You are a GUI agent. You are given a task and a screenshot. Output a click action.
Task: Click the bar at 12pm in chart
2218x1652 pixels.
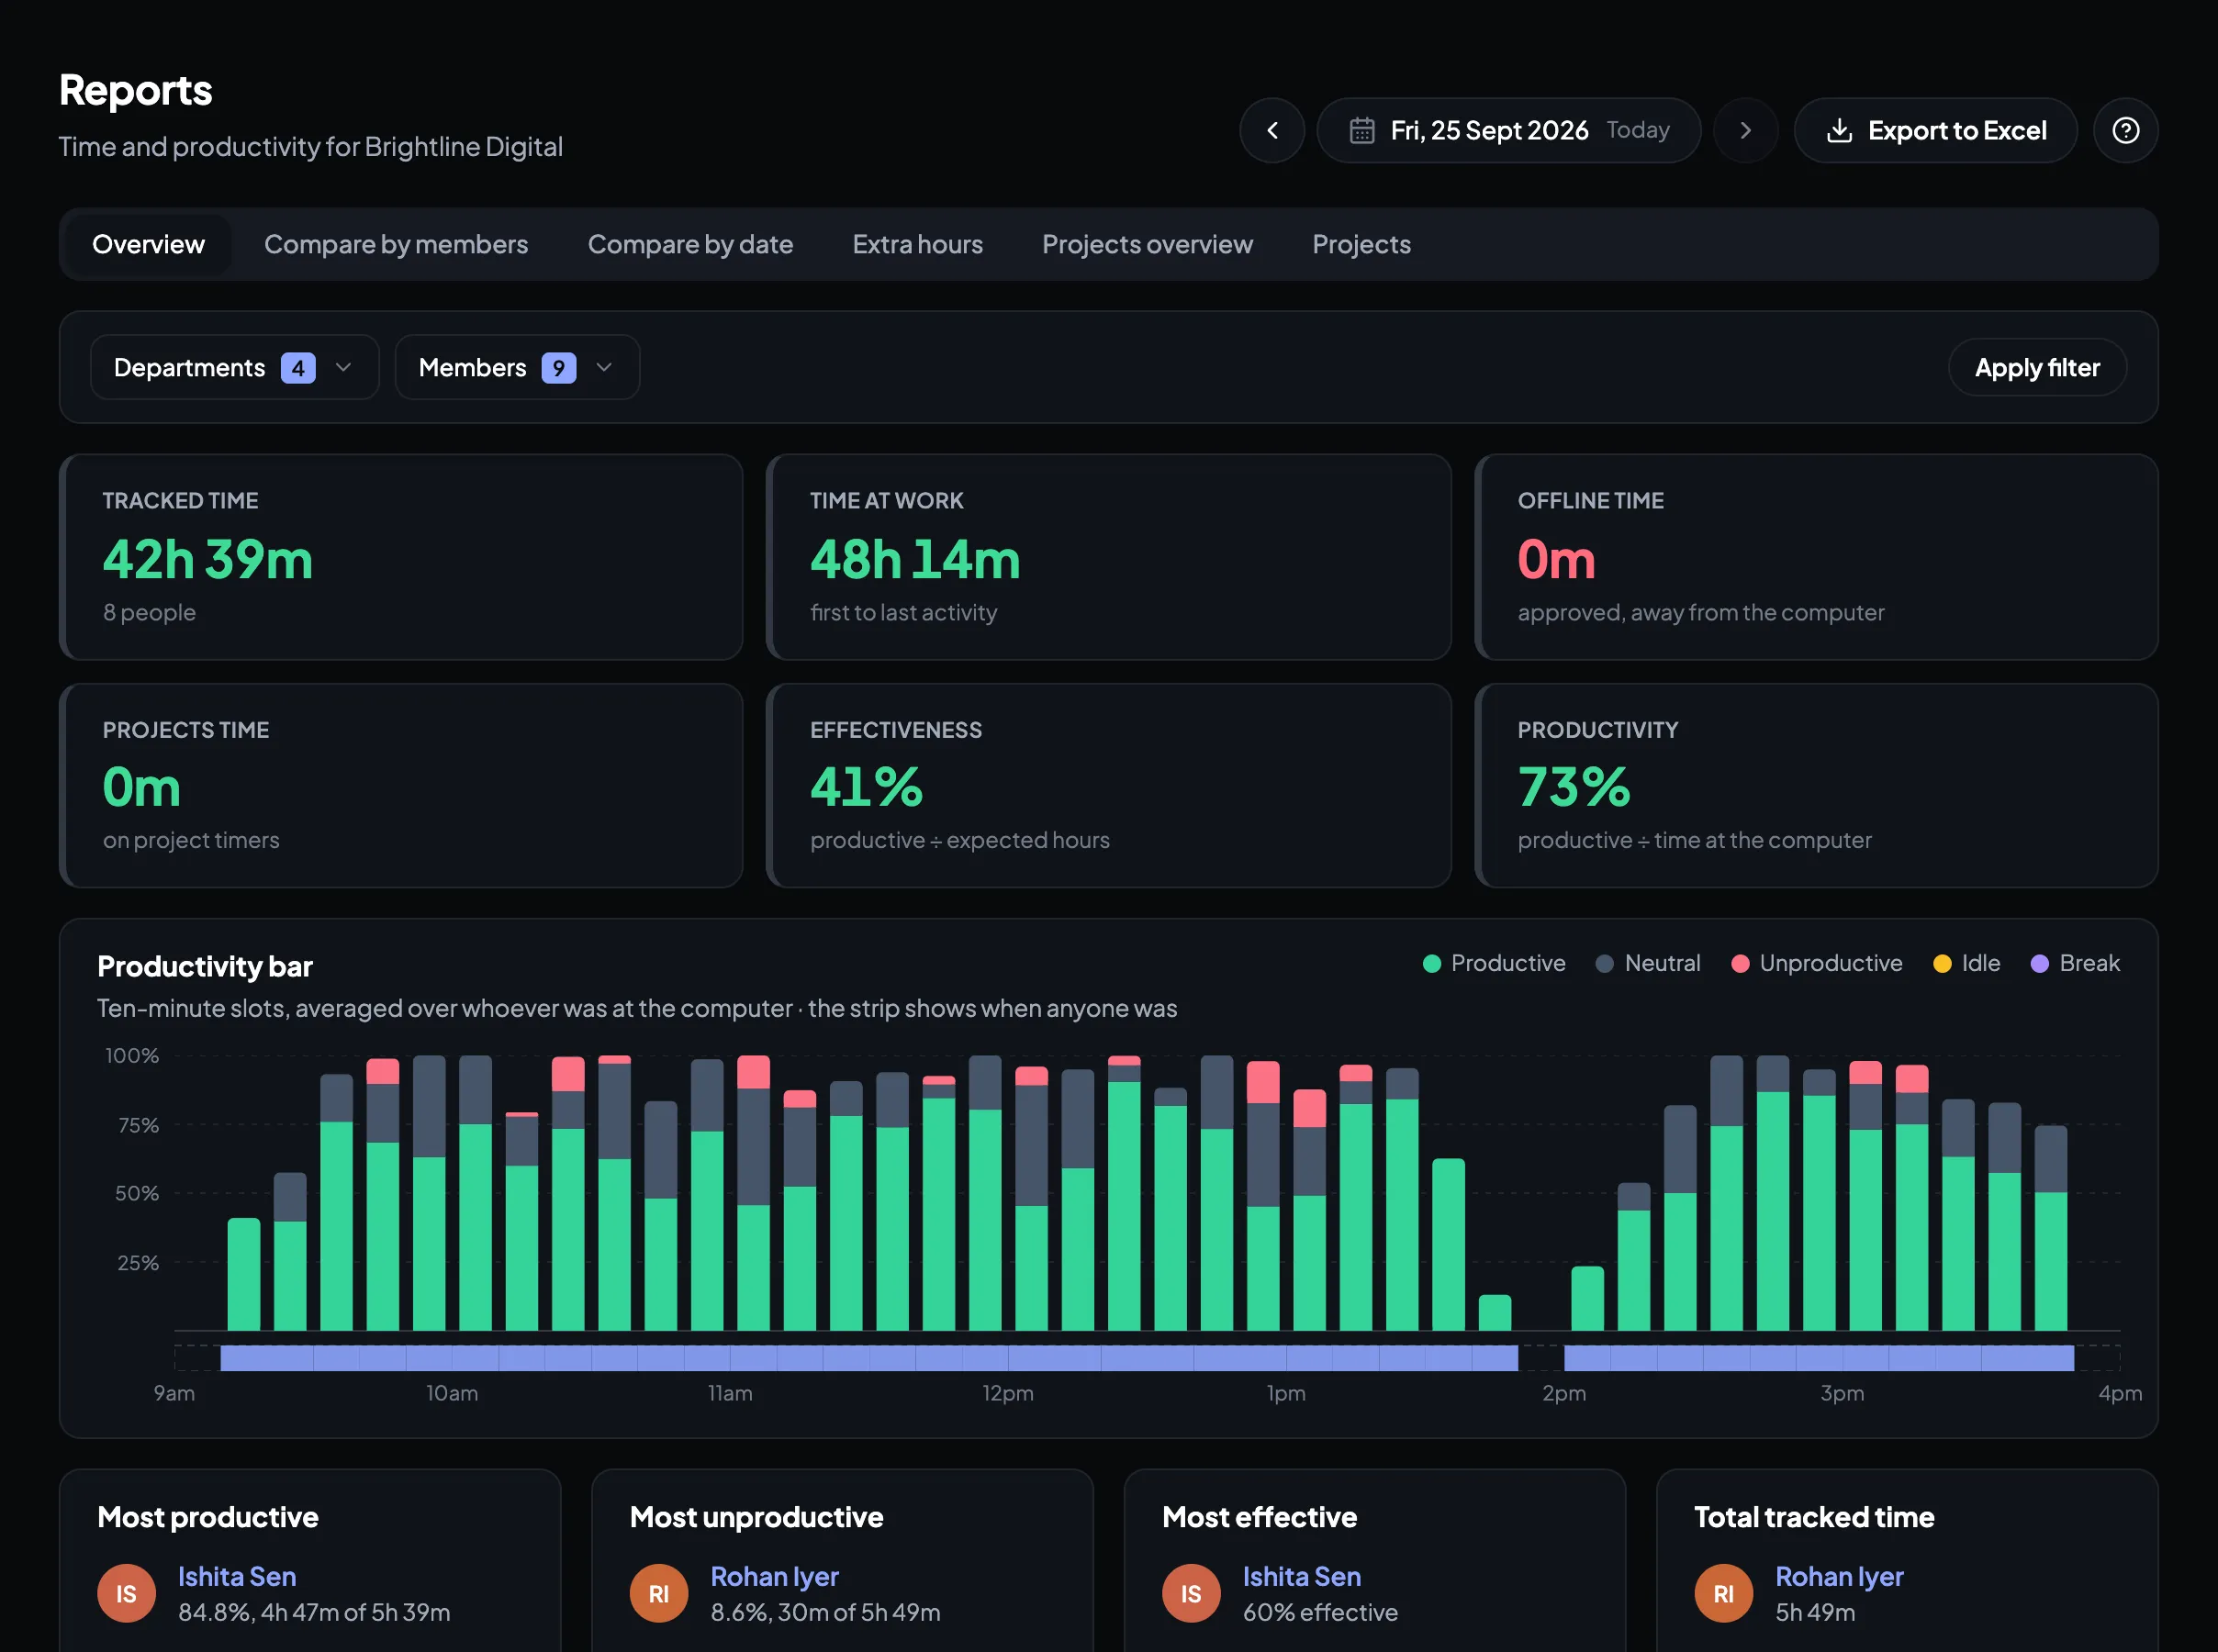click(1031, 1198)
